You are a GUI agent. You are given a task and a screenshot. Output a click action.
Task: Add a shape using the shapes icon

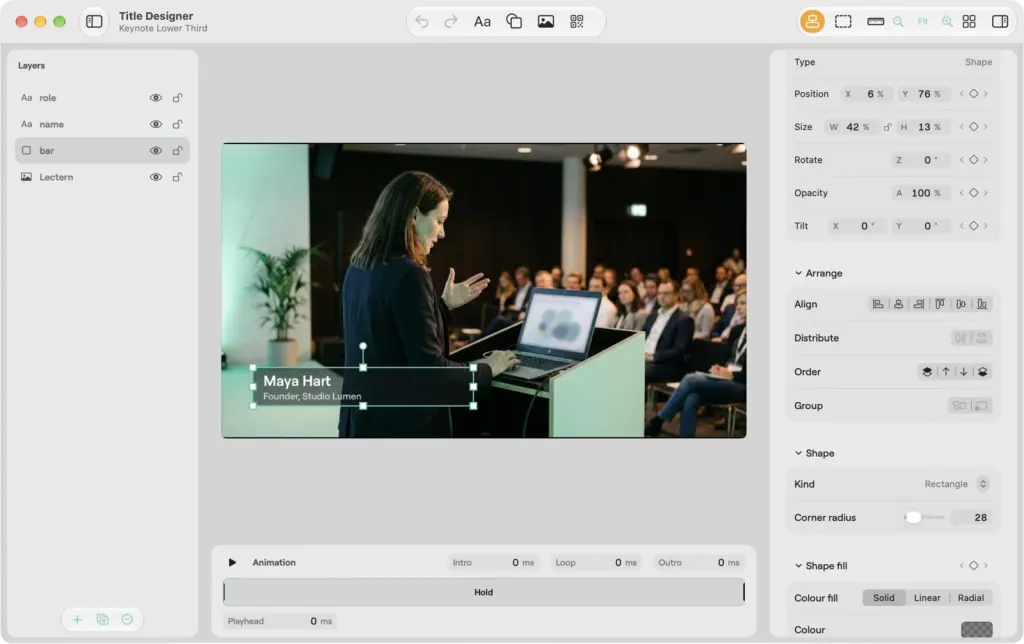514,22
